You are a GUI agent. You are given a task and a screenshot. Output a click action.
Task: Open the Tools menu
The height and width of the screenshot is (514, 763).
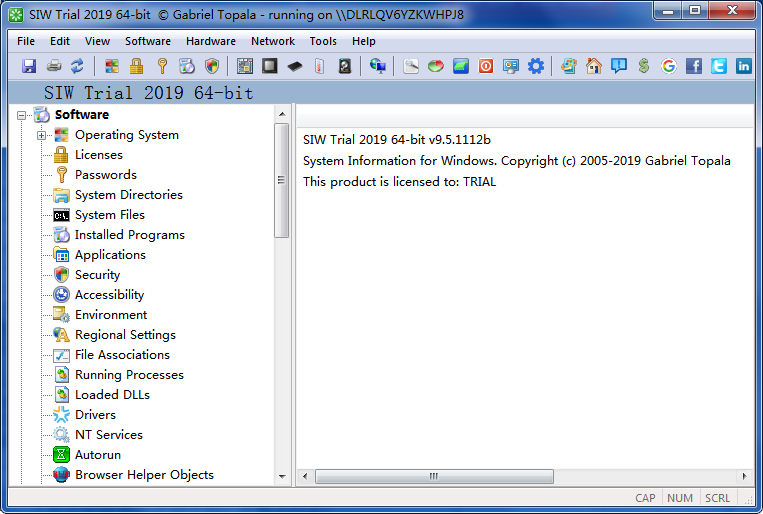[x=323, y=41]
